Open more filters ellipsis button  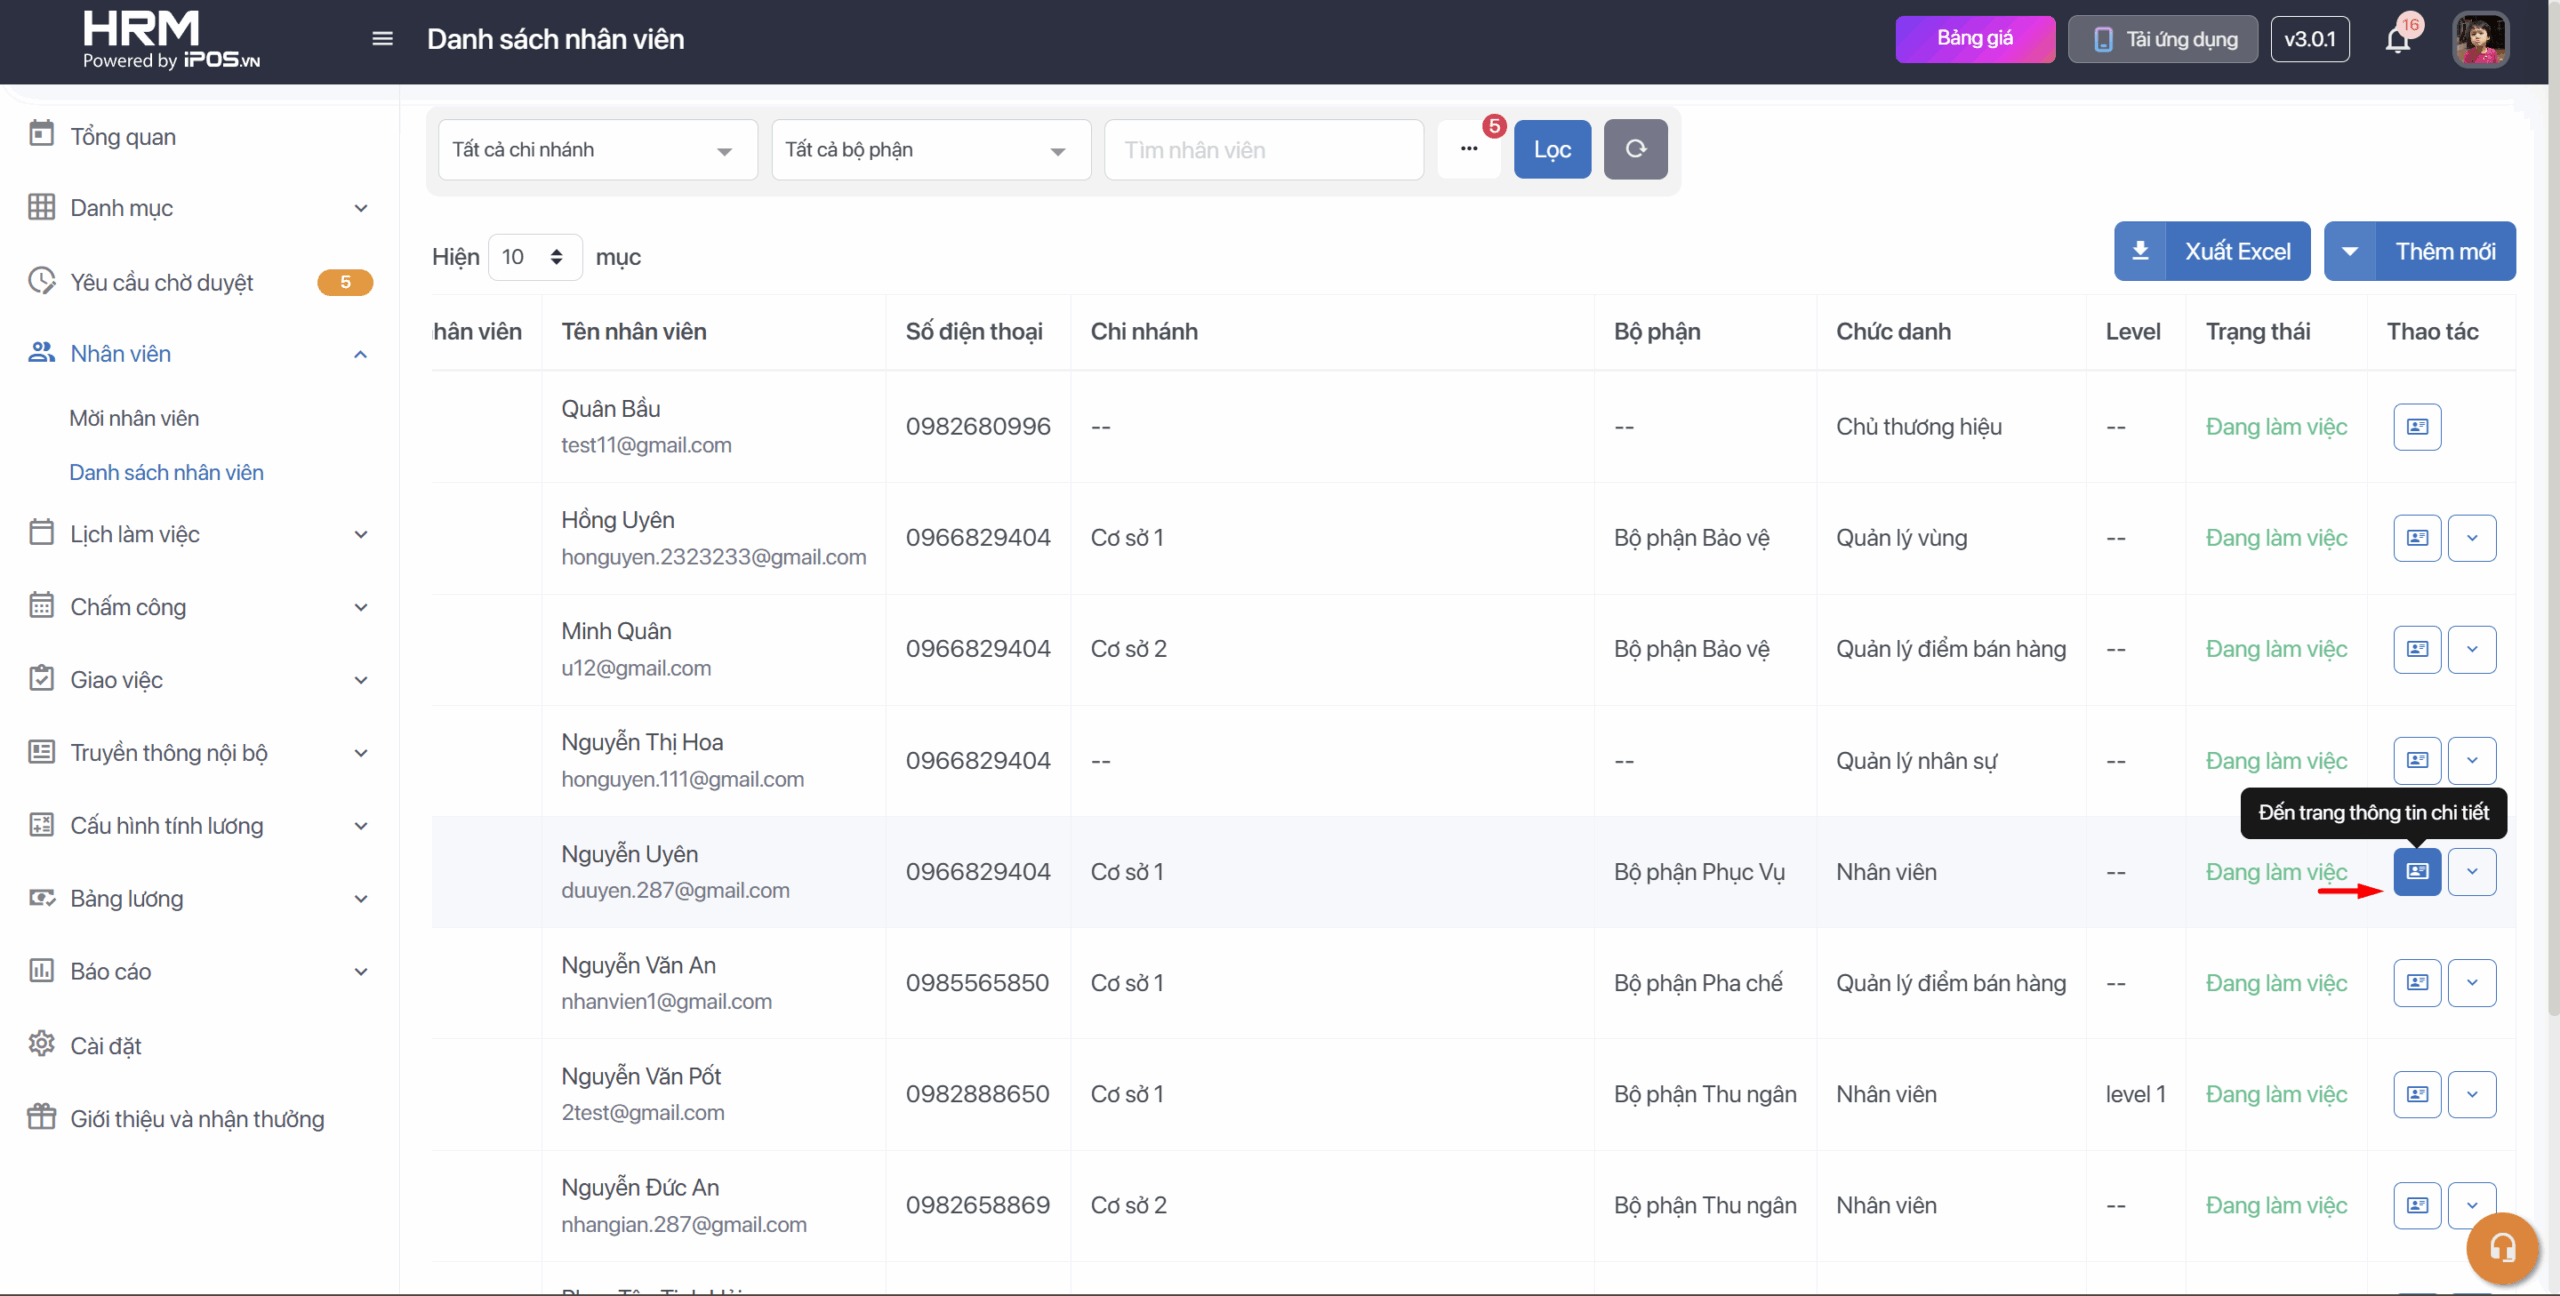(x=1468, y=149)
